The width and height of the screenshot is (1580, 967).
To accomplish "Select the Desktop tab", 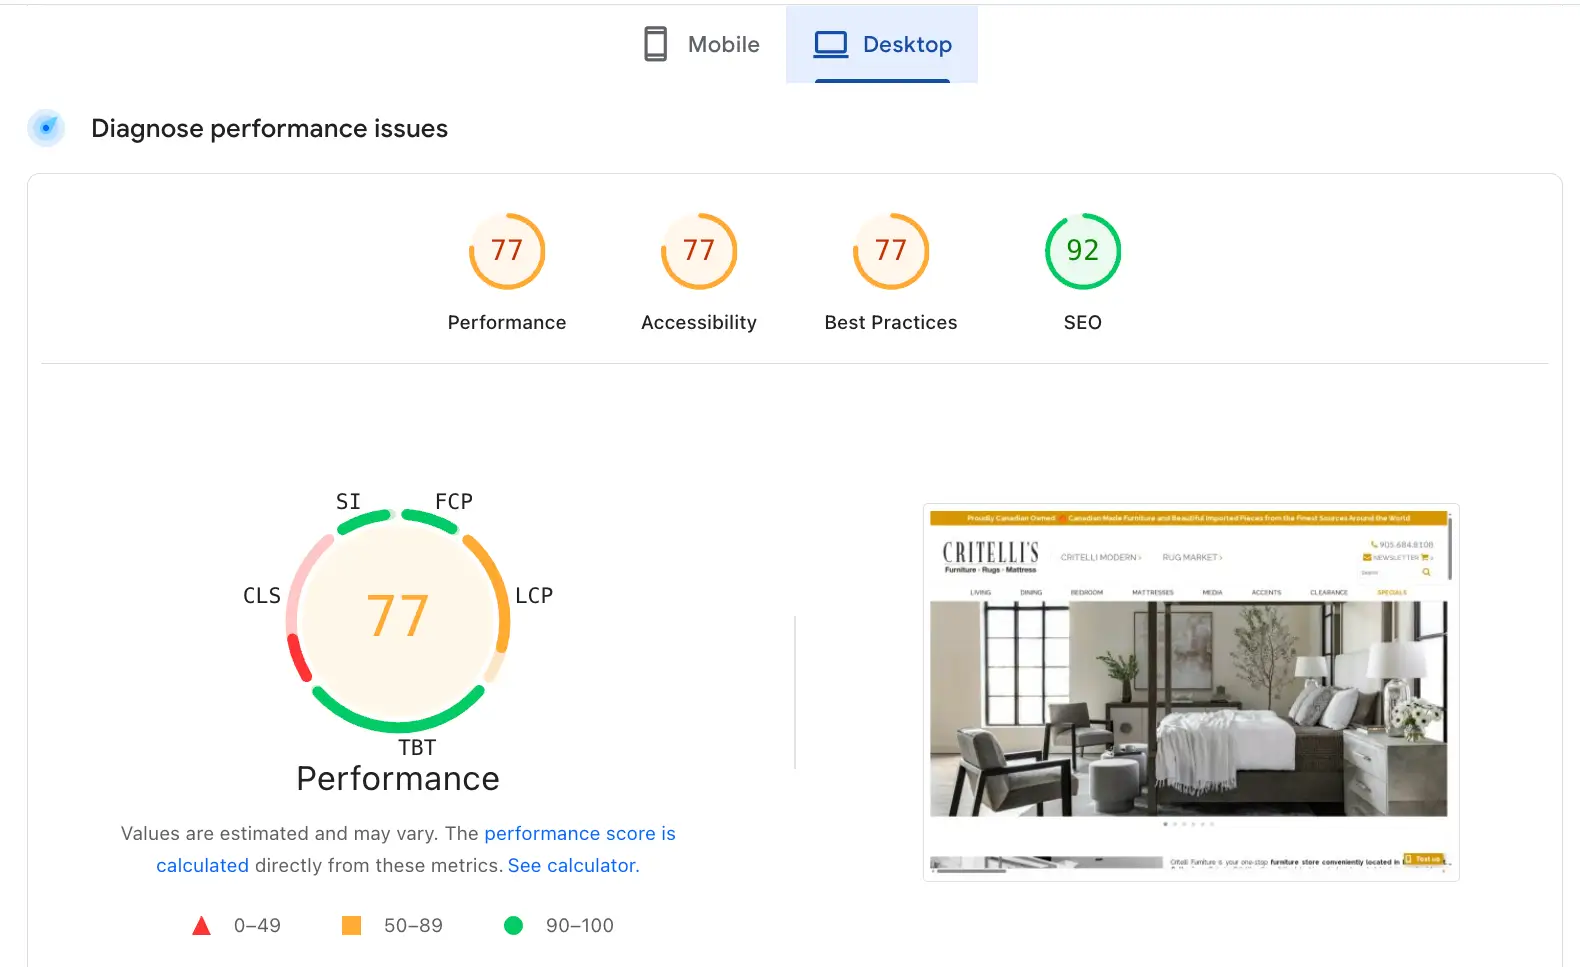I will click(x=882, y=45).
